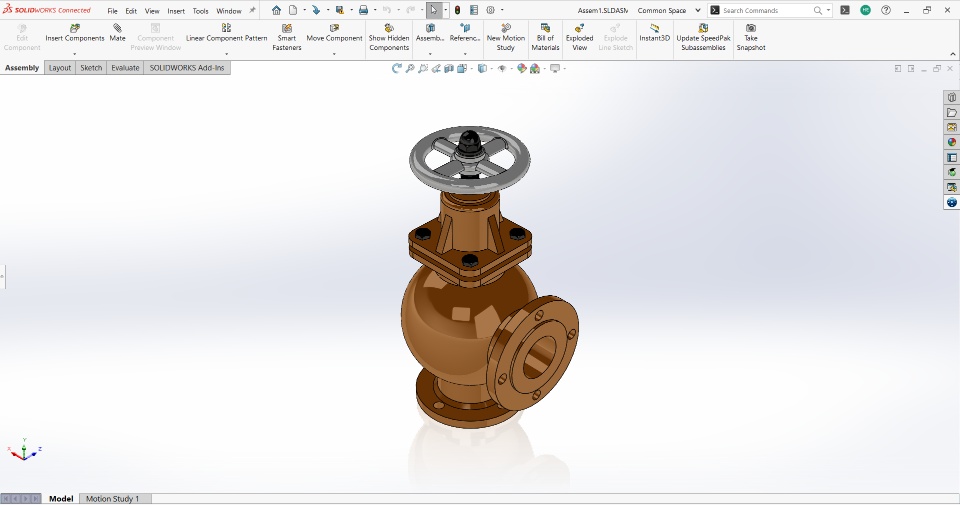Viewport: 960px width, 505px height.
Task: Click the Print icon
Action: click(364, 10)
